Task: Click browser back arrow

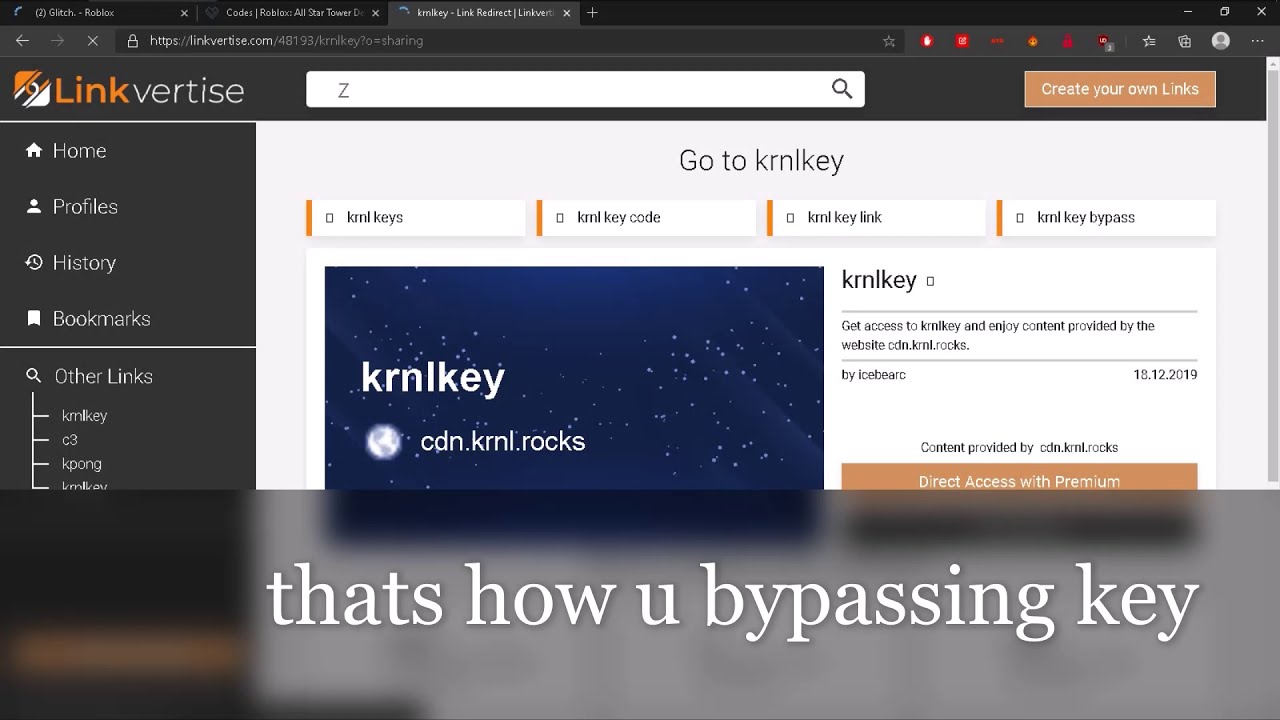Action: click(22, 41)
